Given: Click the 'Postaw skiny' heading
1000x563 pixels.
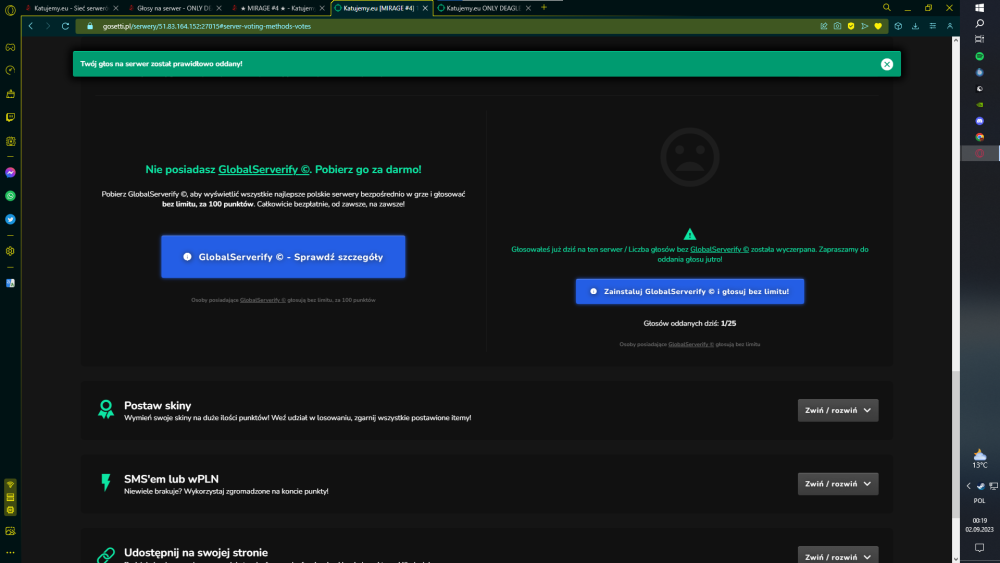Looking at the screenshot, I should click(x=158, y=406).
